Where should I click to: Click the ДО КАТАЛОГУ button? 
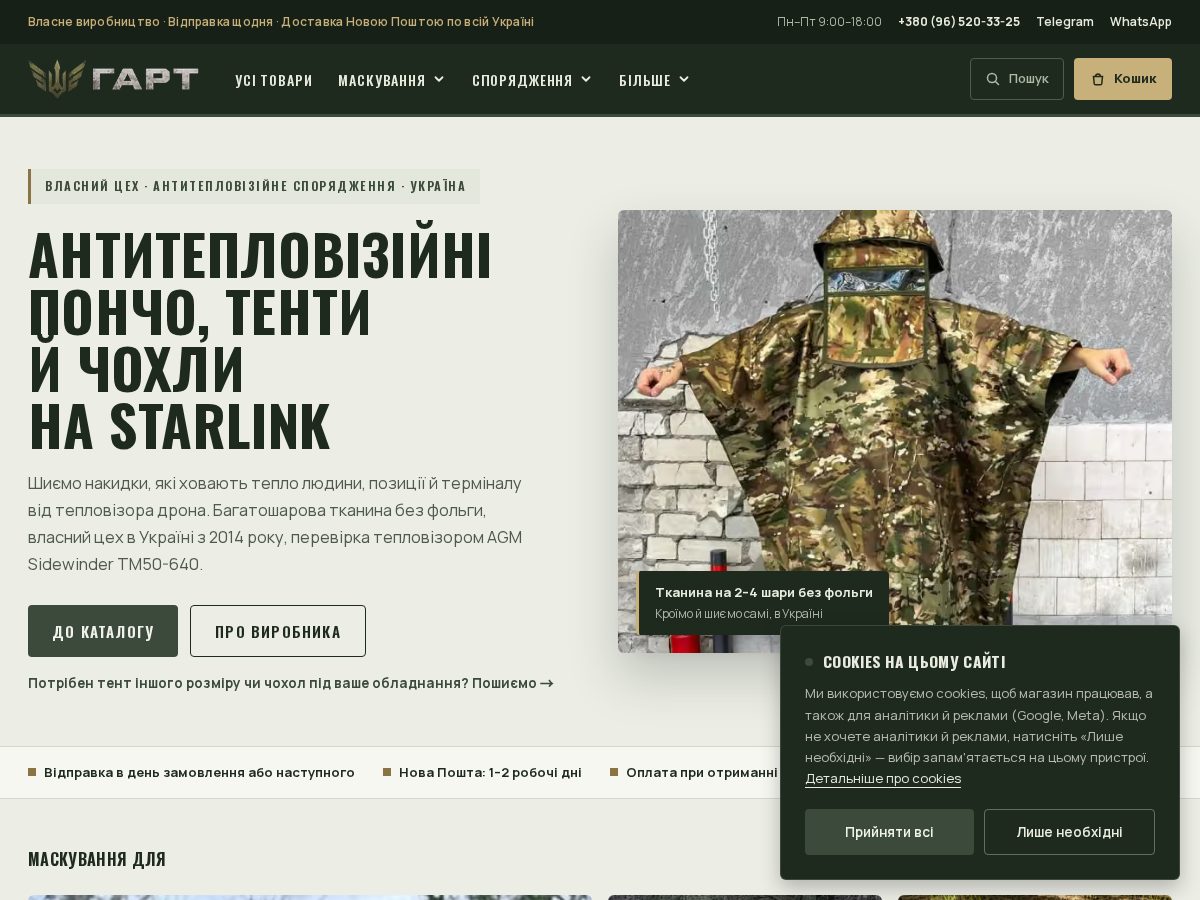(x=103, y=631)
